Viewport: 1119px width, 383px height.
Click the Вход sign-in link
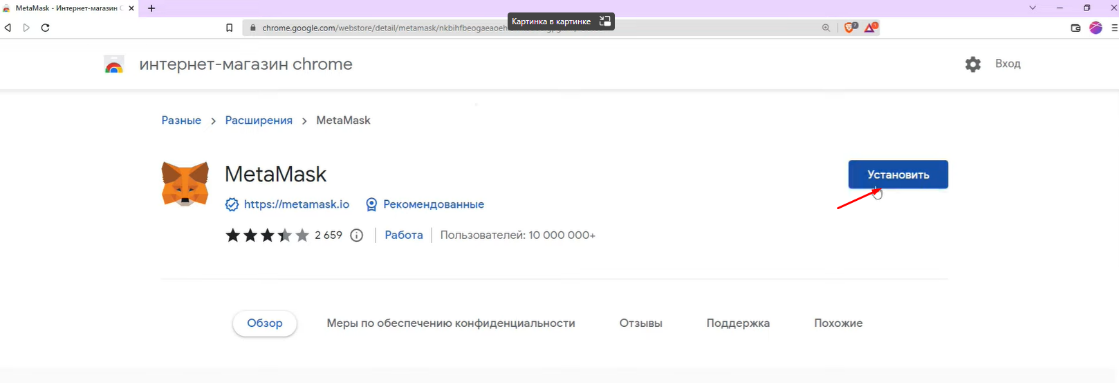click(x=1008, y=63)
